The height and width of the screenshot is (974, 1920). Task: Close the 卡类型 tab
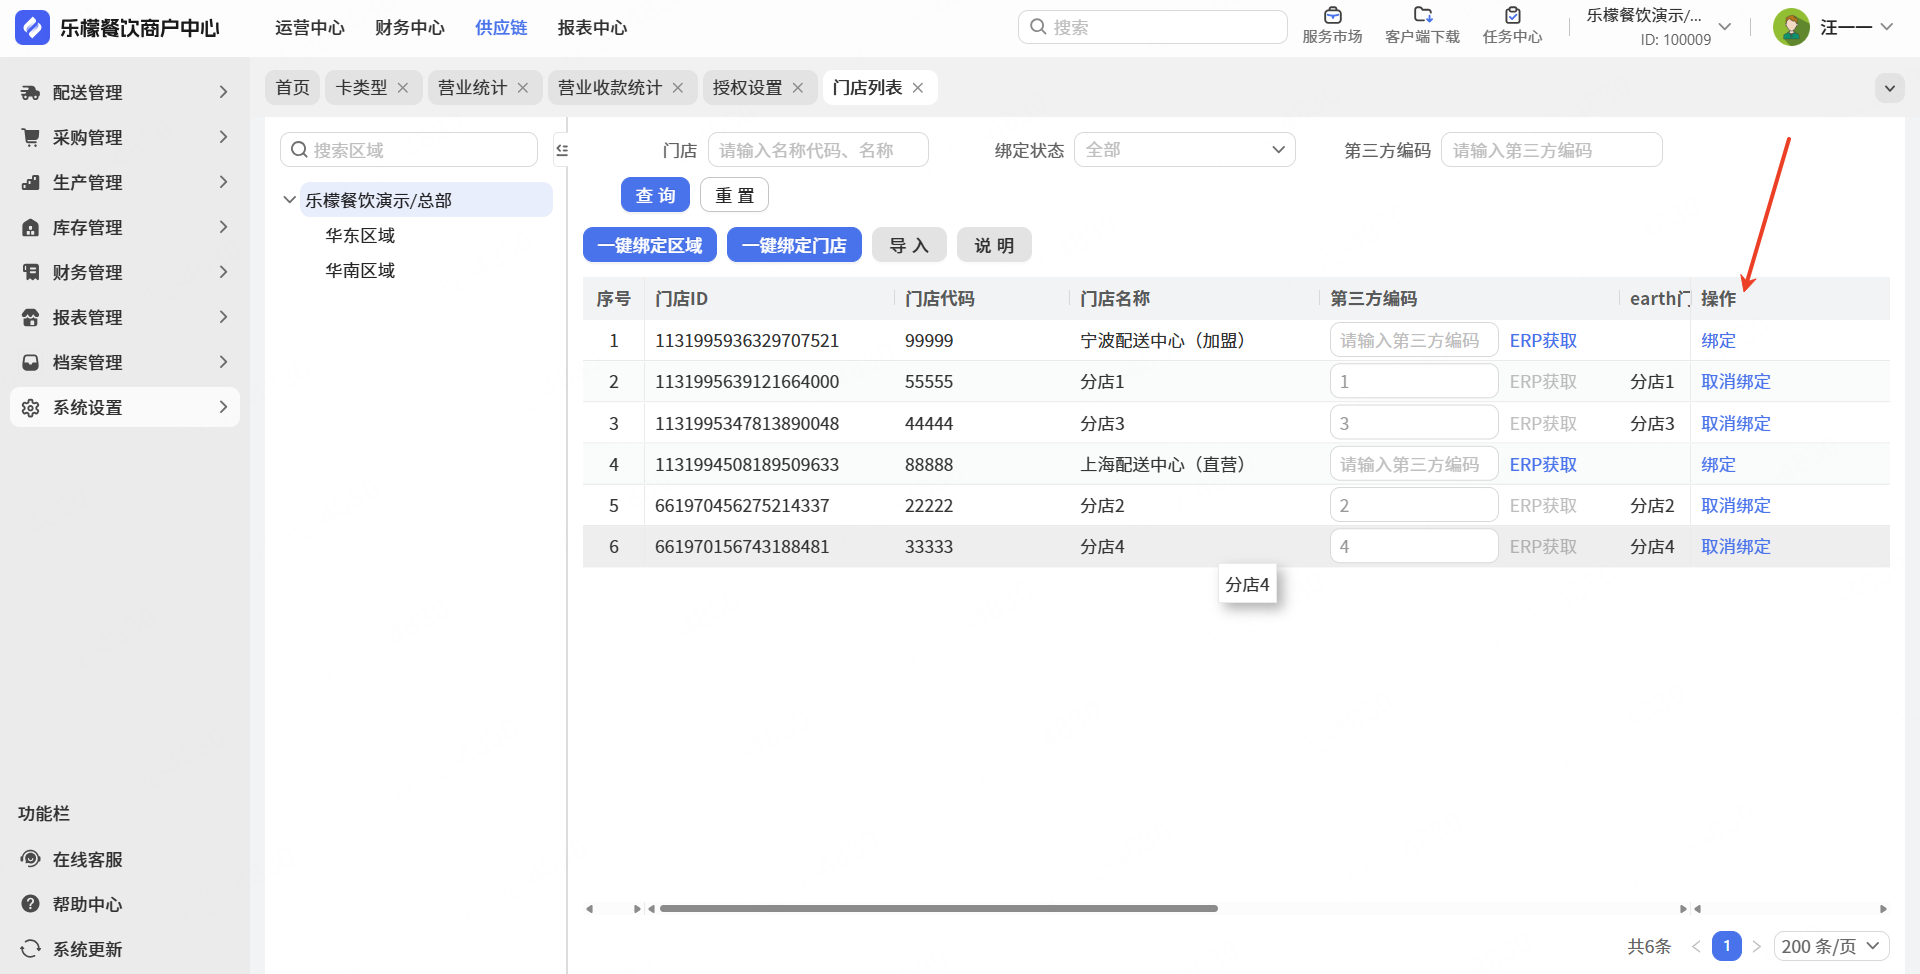point(403,88)
